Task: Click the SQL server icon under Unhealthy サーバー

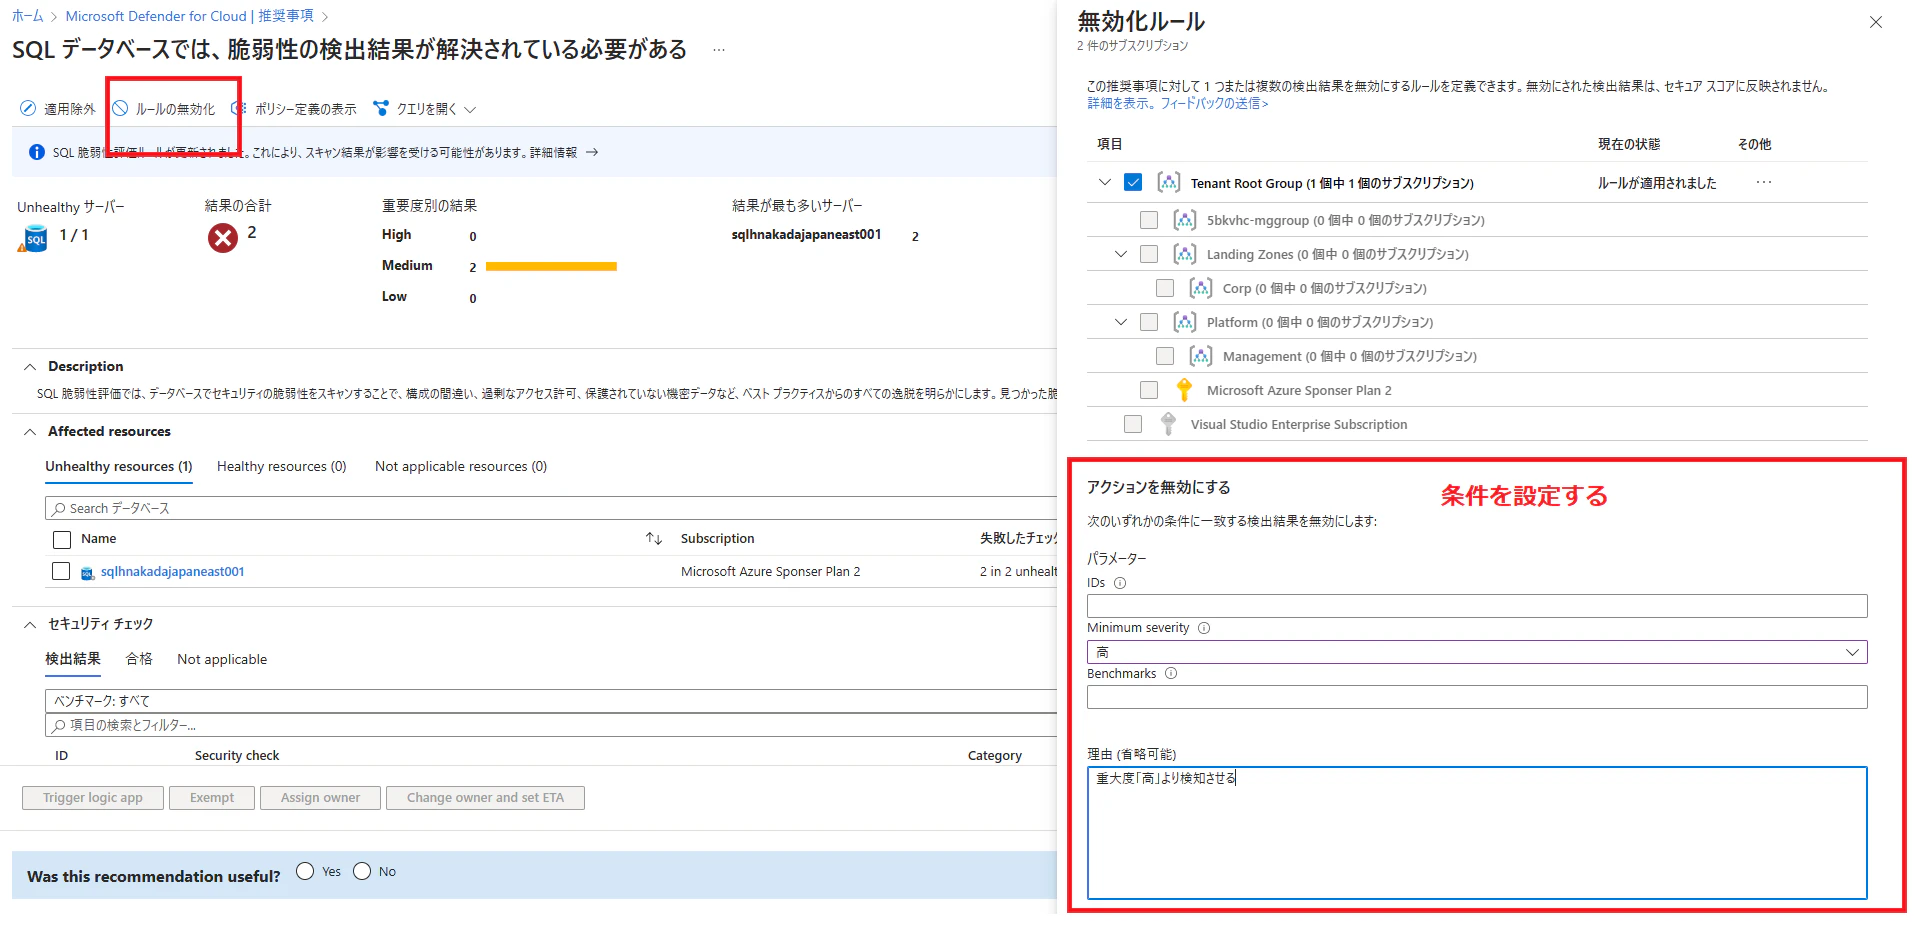Action: [34, 239]
